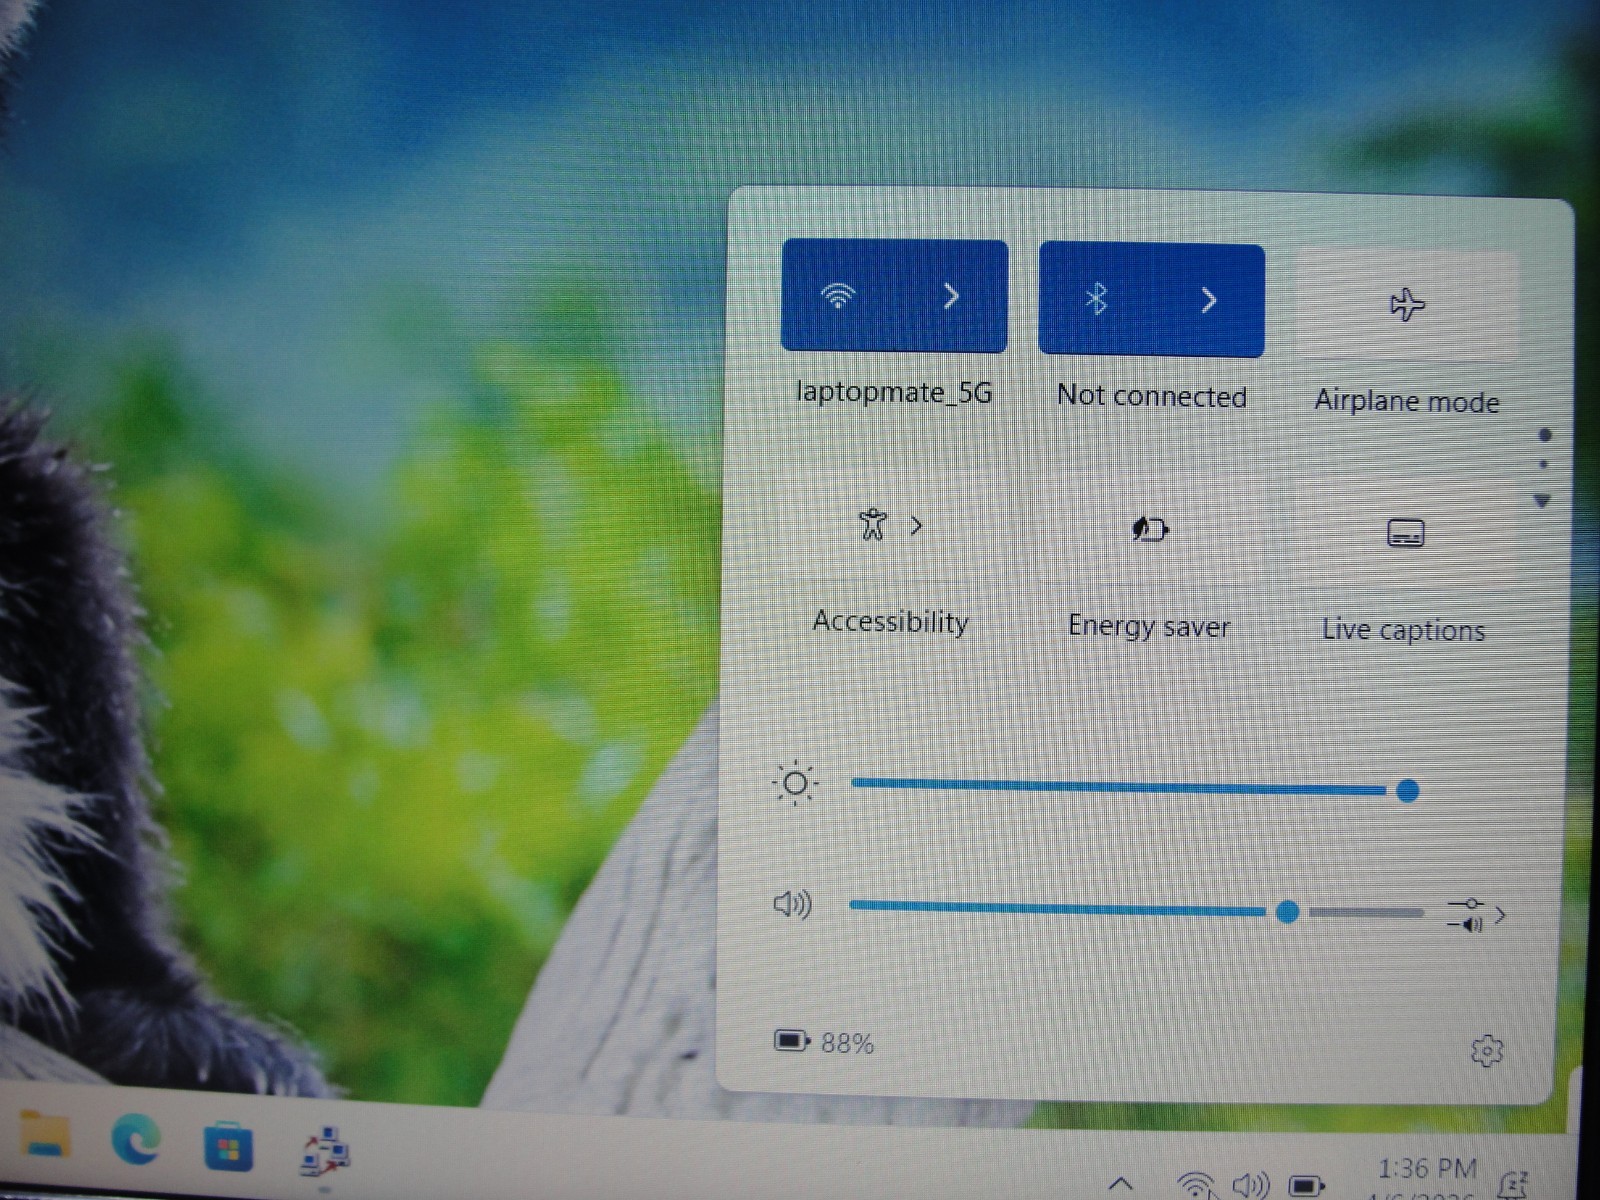Toggle the Bluetooth quick setting
1600x1200 pixels.
1096,299
